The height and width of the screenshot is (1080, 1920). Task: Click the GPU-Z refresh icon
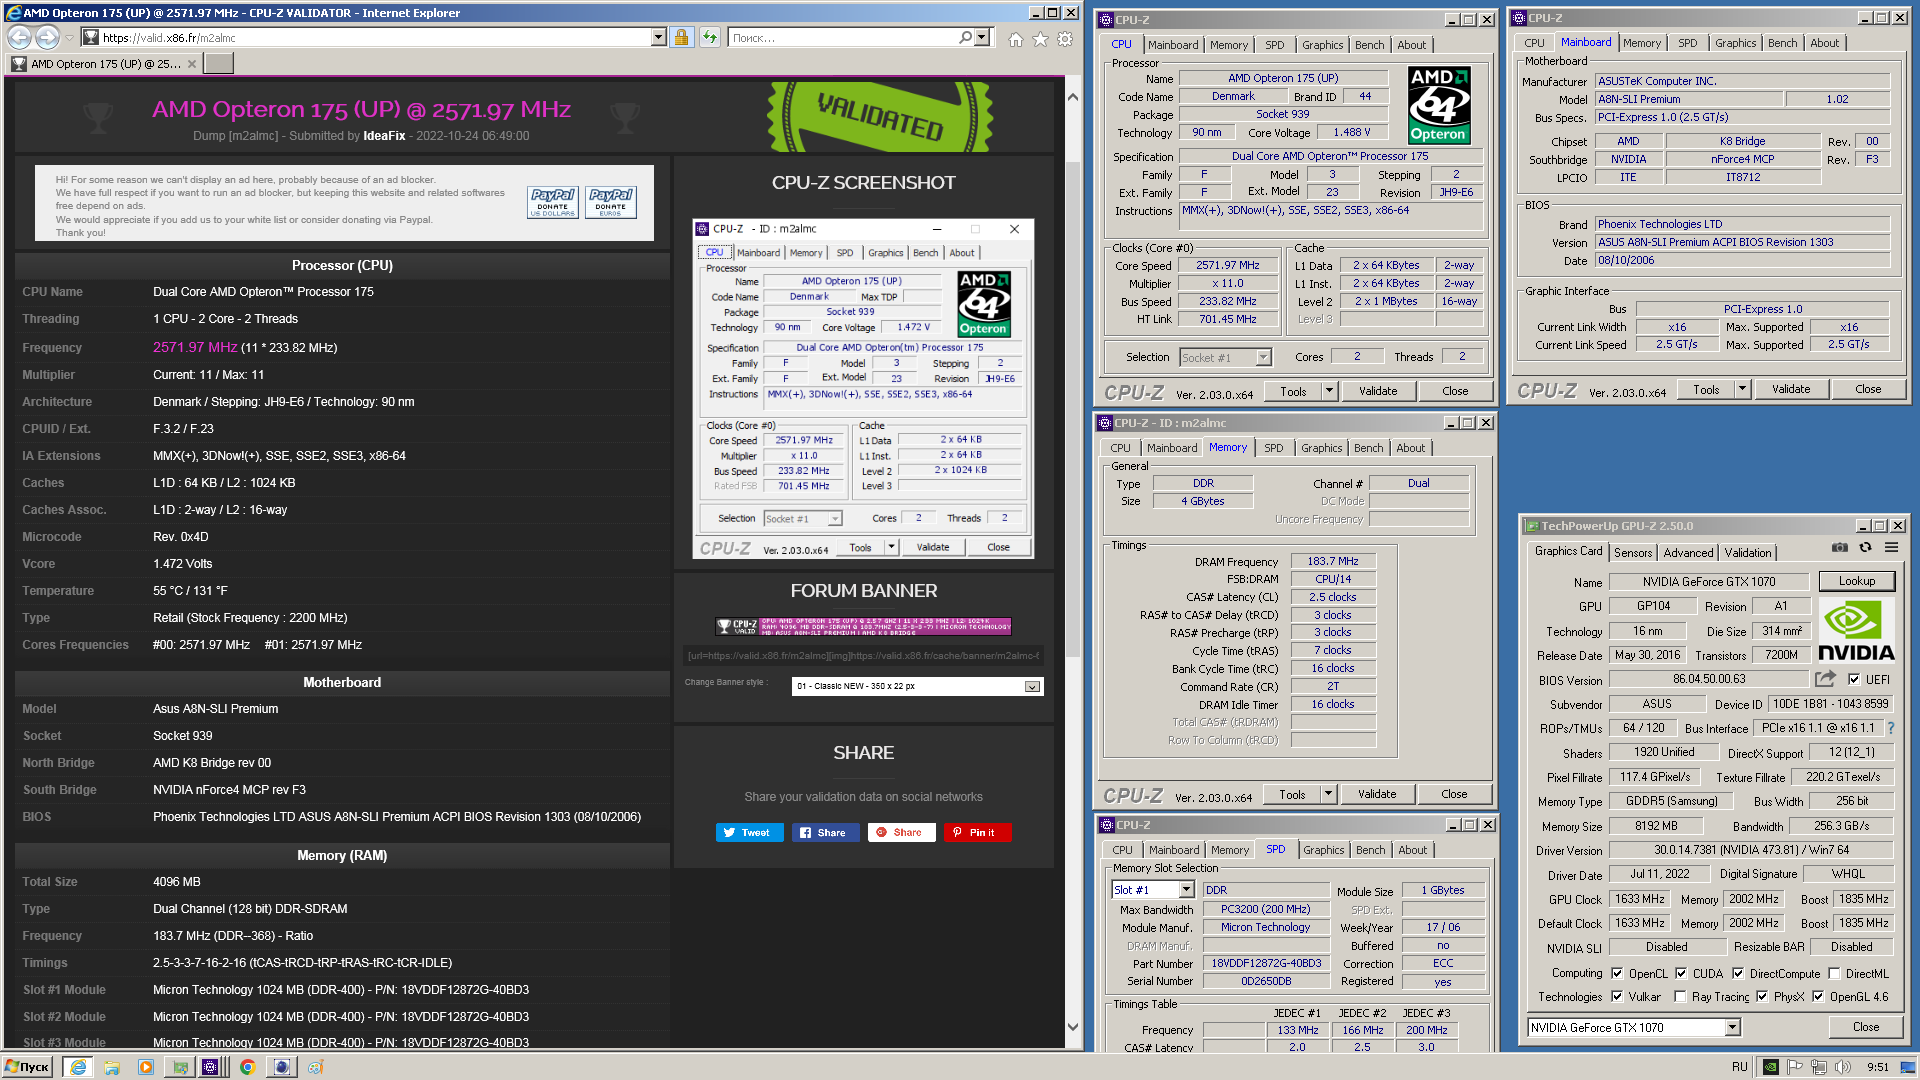click(x=1865, y=548)
